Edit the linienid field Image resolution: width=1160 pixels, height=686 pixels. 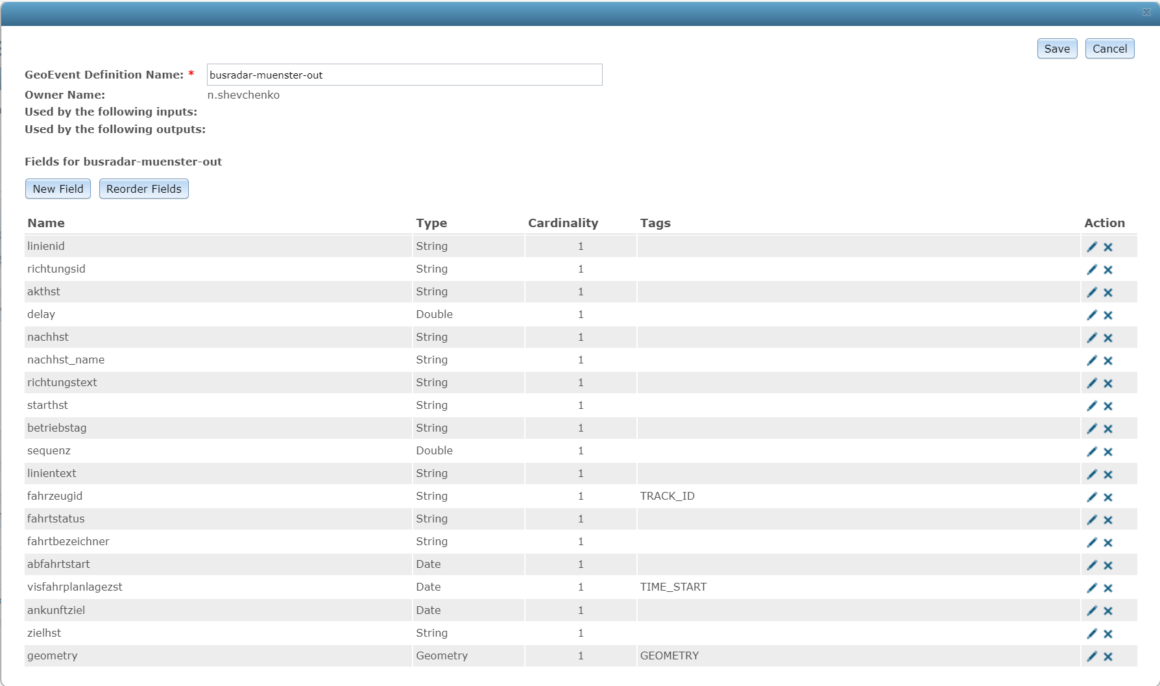(1092, 246)
